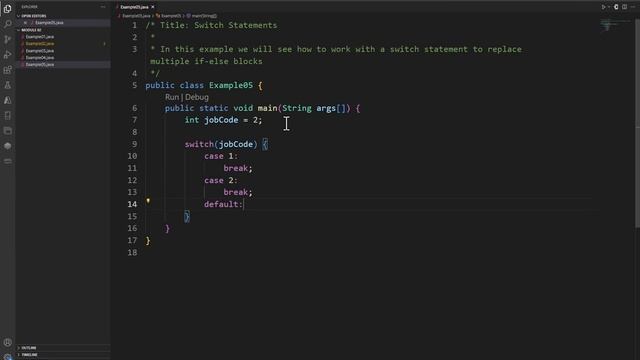Viewport: 640px width, 360px height.
Task: Click the Run Java play icon in editor toolbar
Action: pos(603,7)
